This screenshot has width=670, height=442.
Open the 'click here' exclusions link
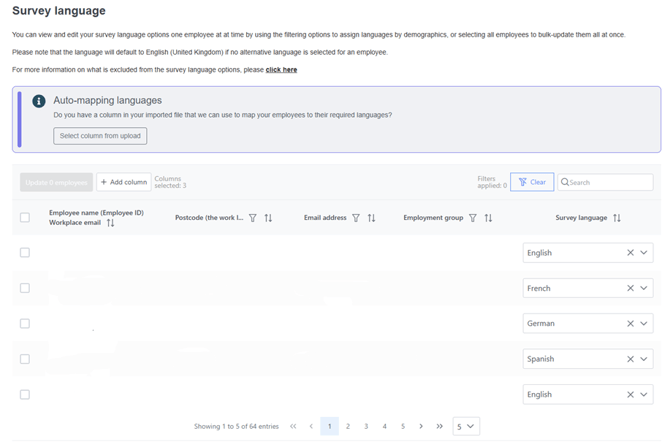tap(281, 70)
